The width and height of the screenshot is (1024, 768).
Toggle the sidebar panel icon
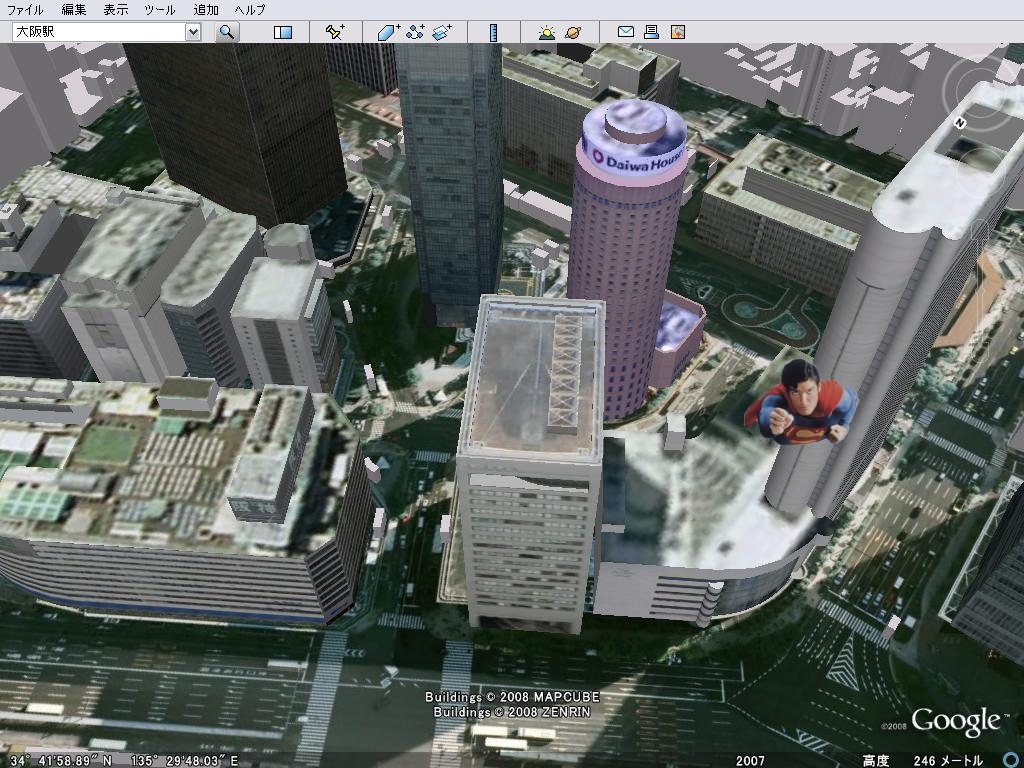pos(283,32)
